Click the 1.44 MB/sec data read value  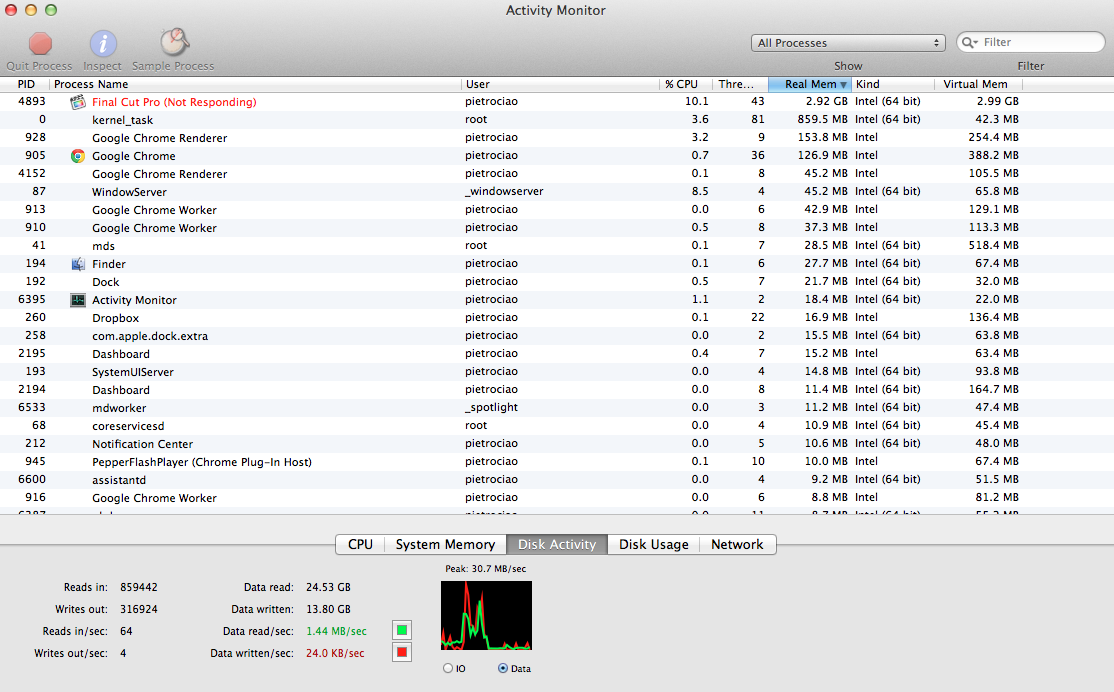click(x=336, y=631)
